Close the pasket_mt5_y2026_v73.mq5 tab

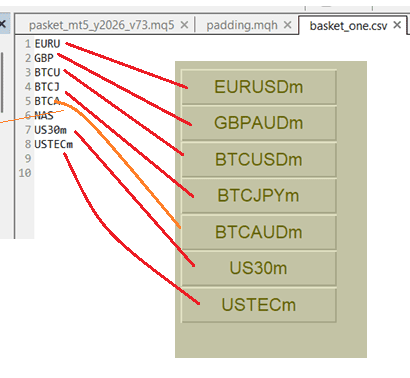click(184, 25)
